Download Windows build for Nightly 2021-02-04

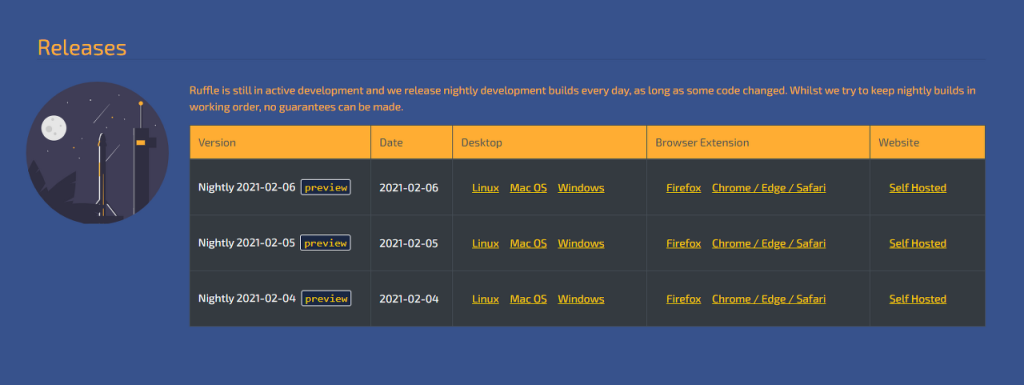point(581,299)
